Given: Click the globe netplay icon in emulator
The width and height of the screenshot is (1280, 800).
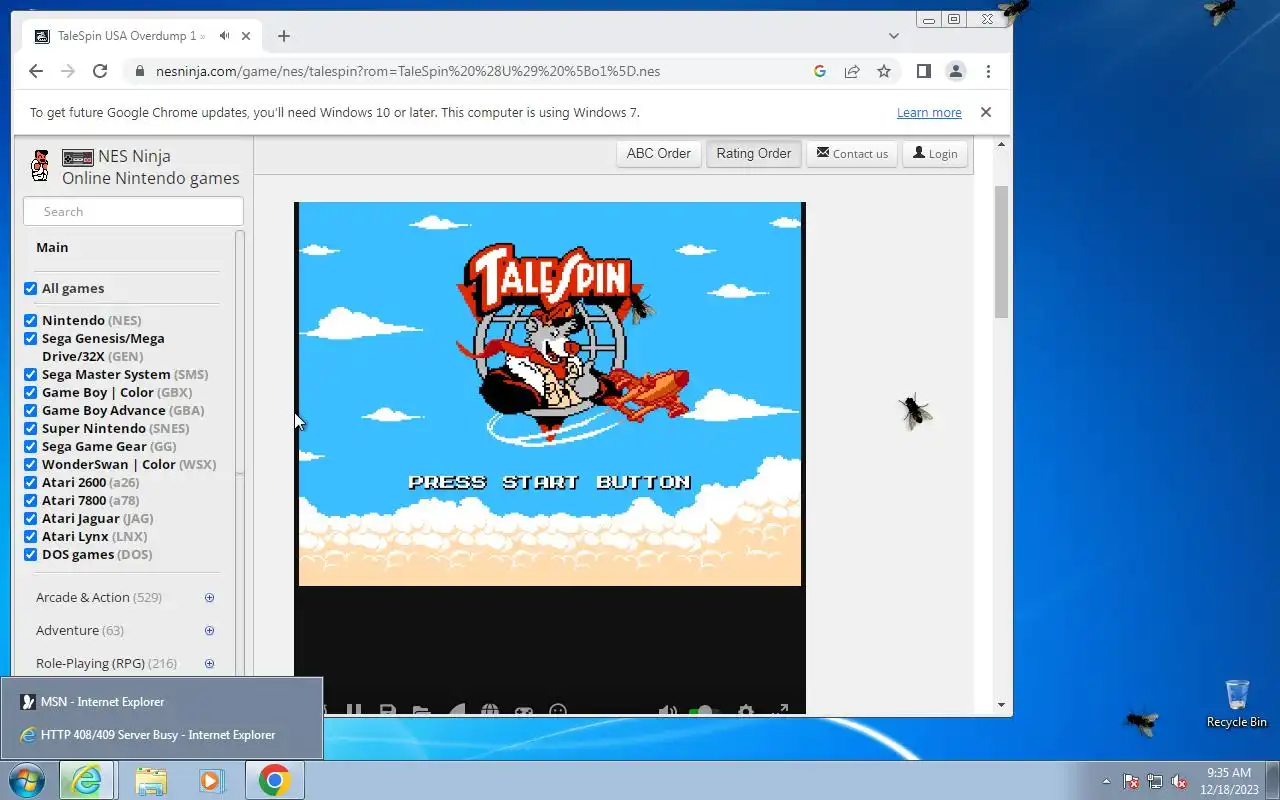Looking at the screenshot, I should click(489, 711).
